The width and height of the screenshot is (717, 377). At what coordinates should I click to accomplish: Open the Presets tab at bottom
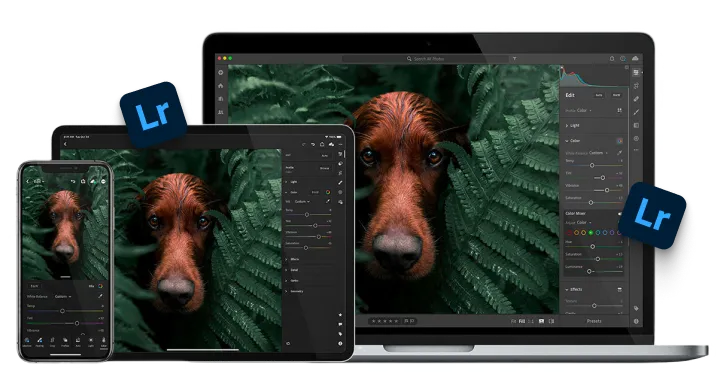594,321
